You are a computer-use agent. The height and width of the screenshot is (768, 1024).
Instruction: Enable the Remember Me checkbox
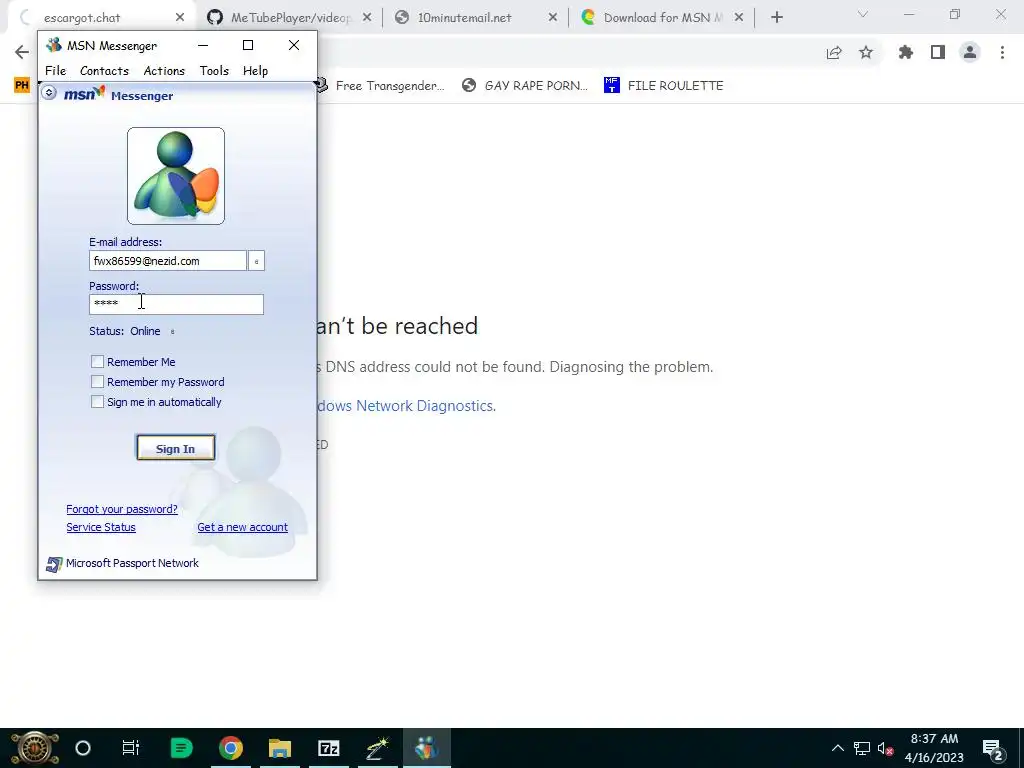click(x=97, y=361)
